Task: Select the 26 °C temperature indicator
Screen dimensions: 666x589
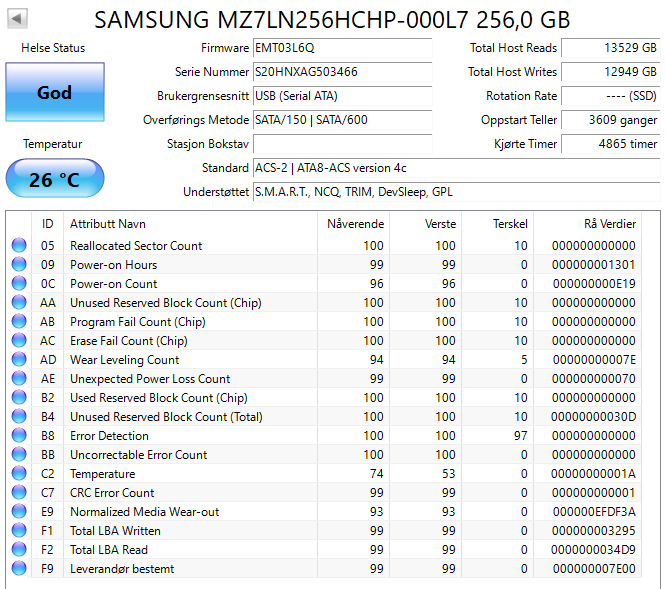Action: click(55, 178)
